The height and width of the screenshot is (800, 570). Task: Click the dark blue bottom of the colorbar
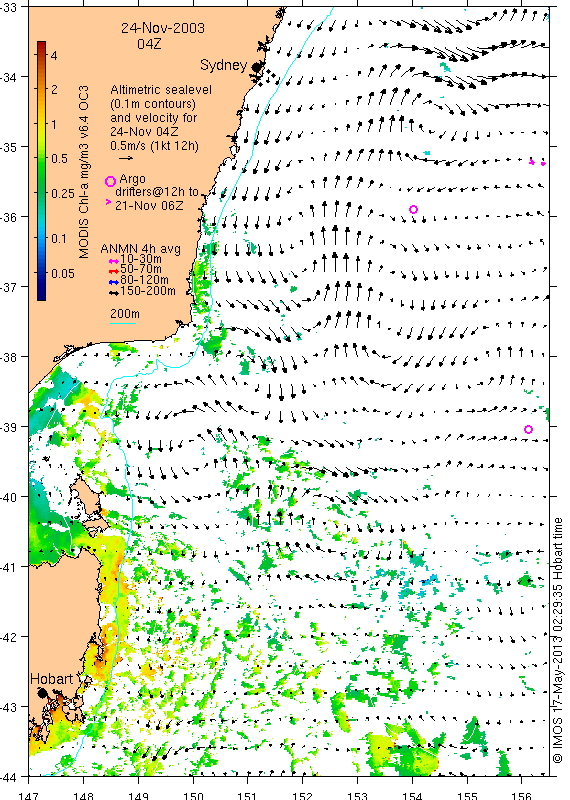coord(41,295)
